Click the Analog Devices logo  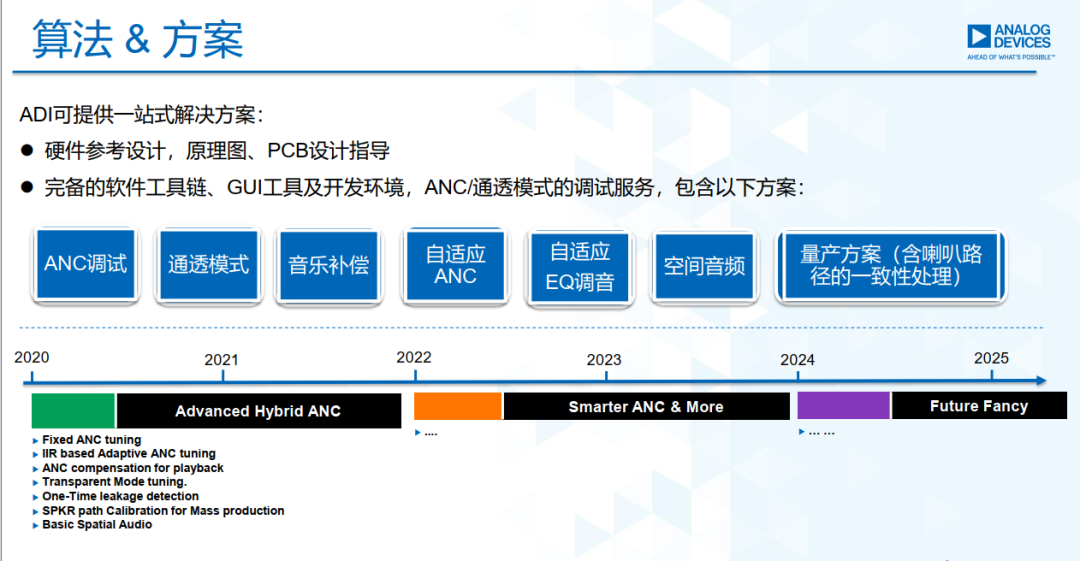pyautogui.click(x=1010, y=41)
